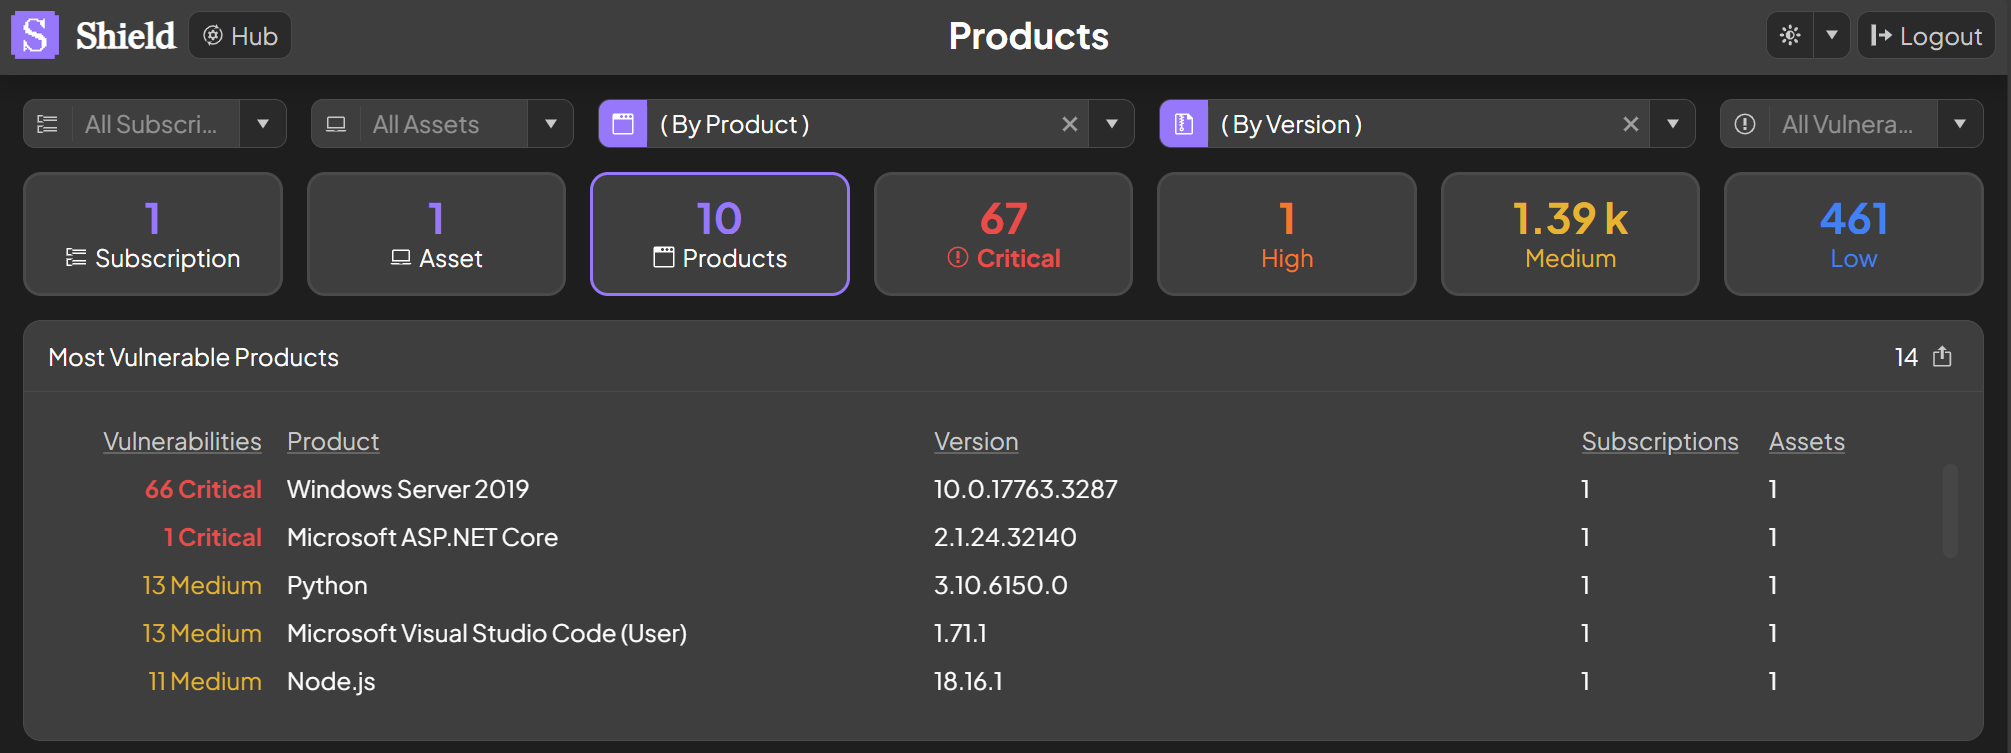
Task: Sort by Product column header
Action: pos(333,441)
